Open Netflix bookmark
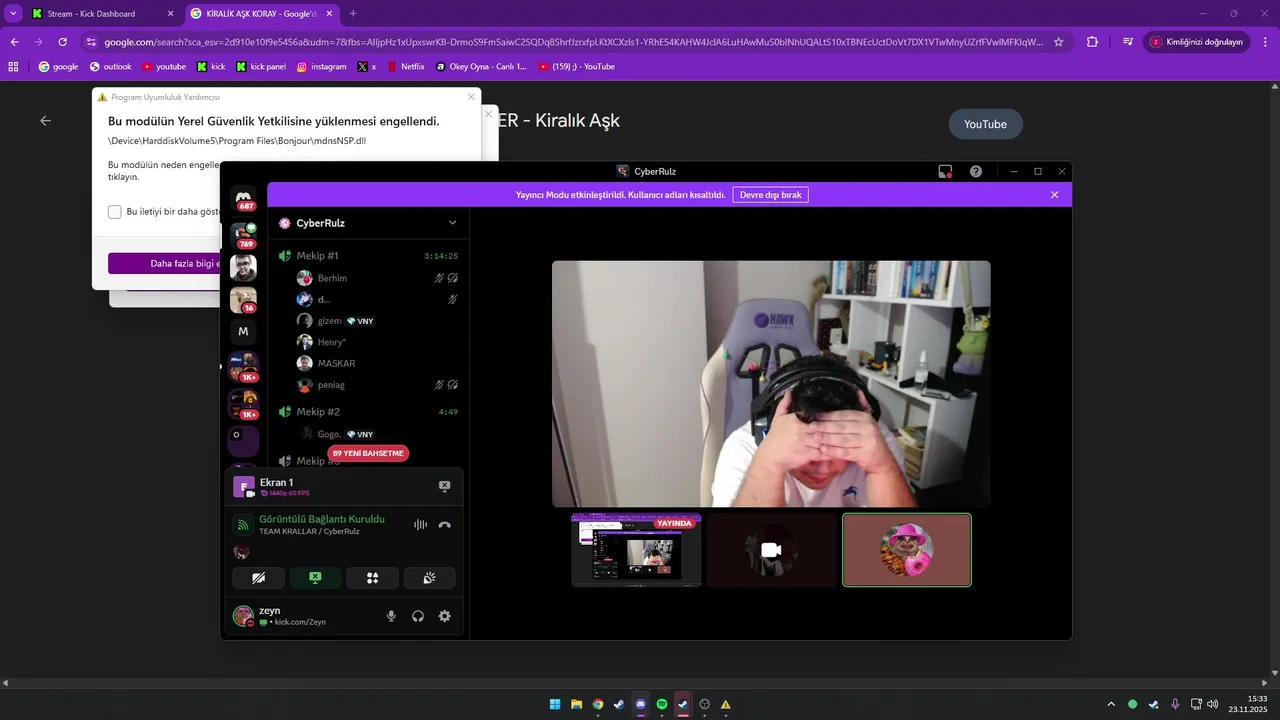The height and width of the screenshot is (720, 1280). click(405, 67)
